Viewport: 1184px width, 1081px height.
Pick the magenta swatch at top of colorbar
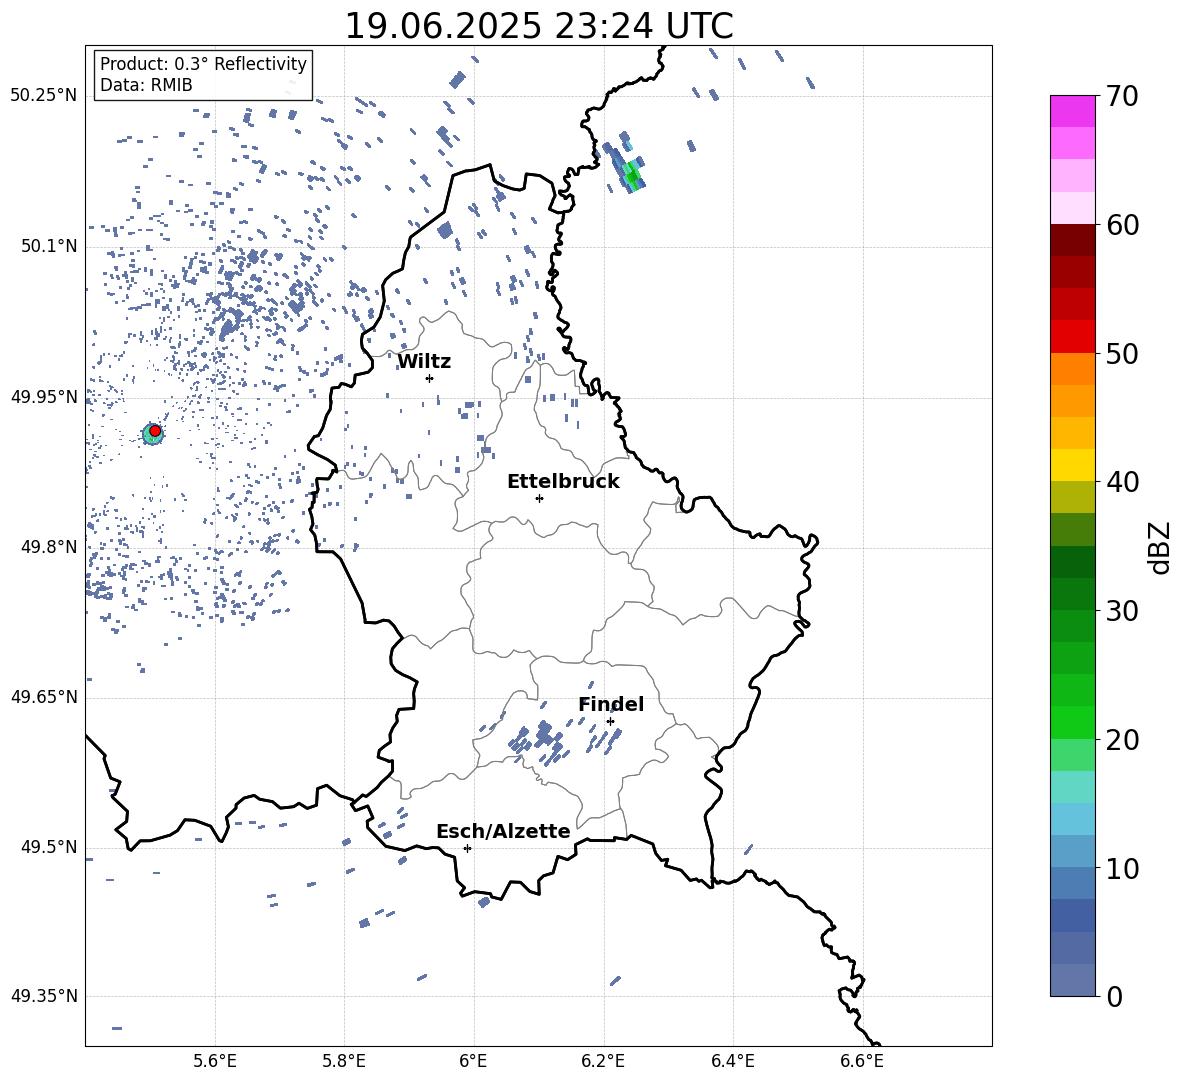pos(1072,111)
